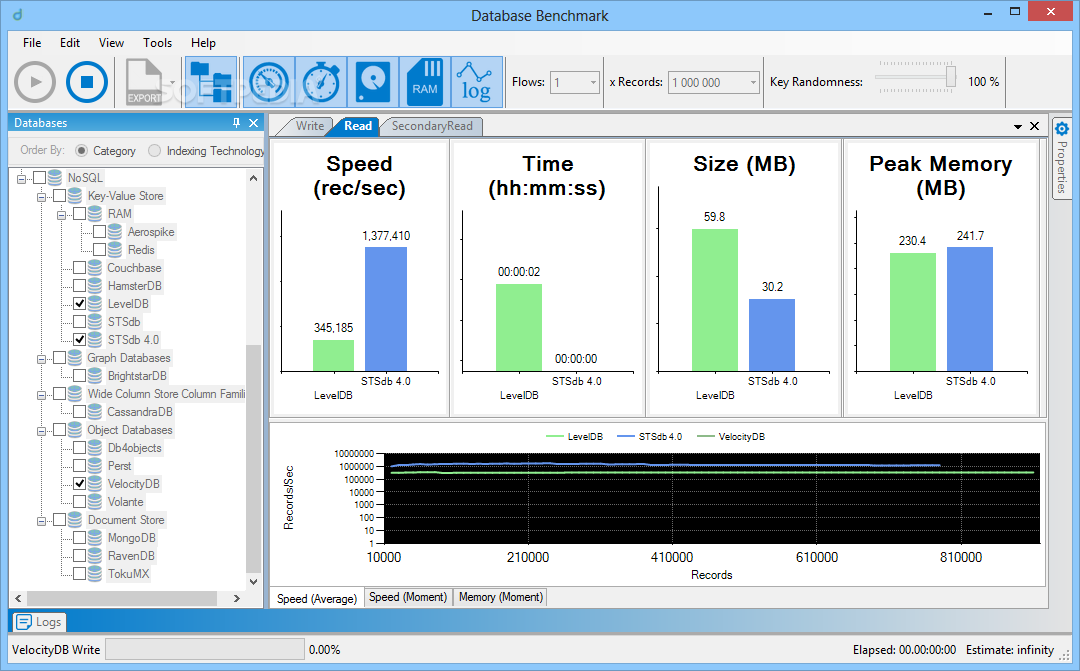Click the VelocityDB Write progress bar
The width and height of the screenshot is (1080, 671).
tap(205, 649)
